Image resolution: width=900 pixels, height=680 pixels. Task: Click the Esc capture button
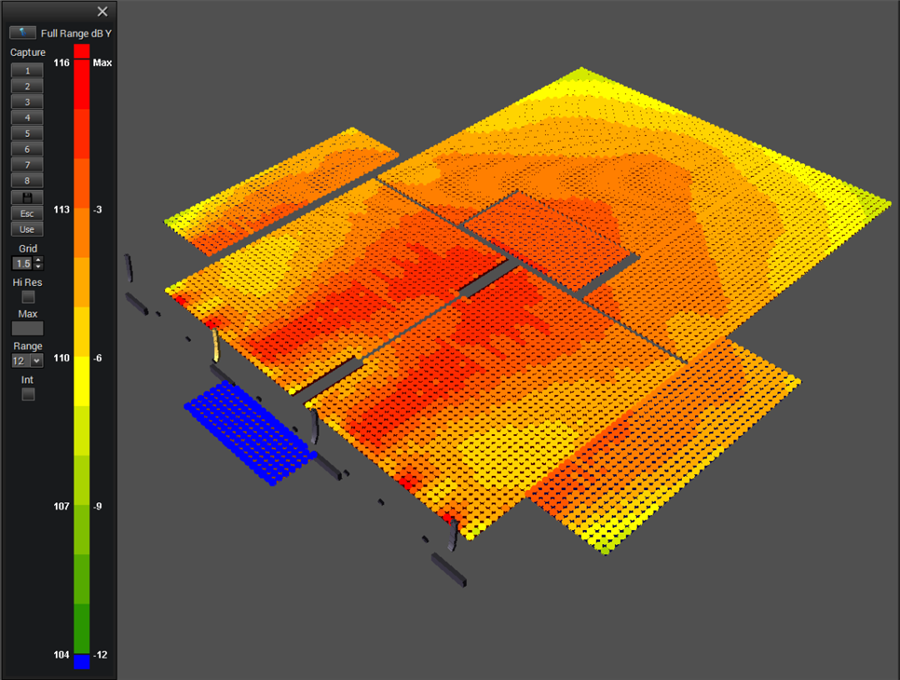coord(27,213)
